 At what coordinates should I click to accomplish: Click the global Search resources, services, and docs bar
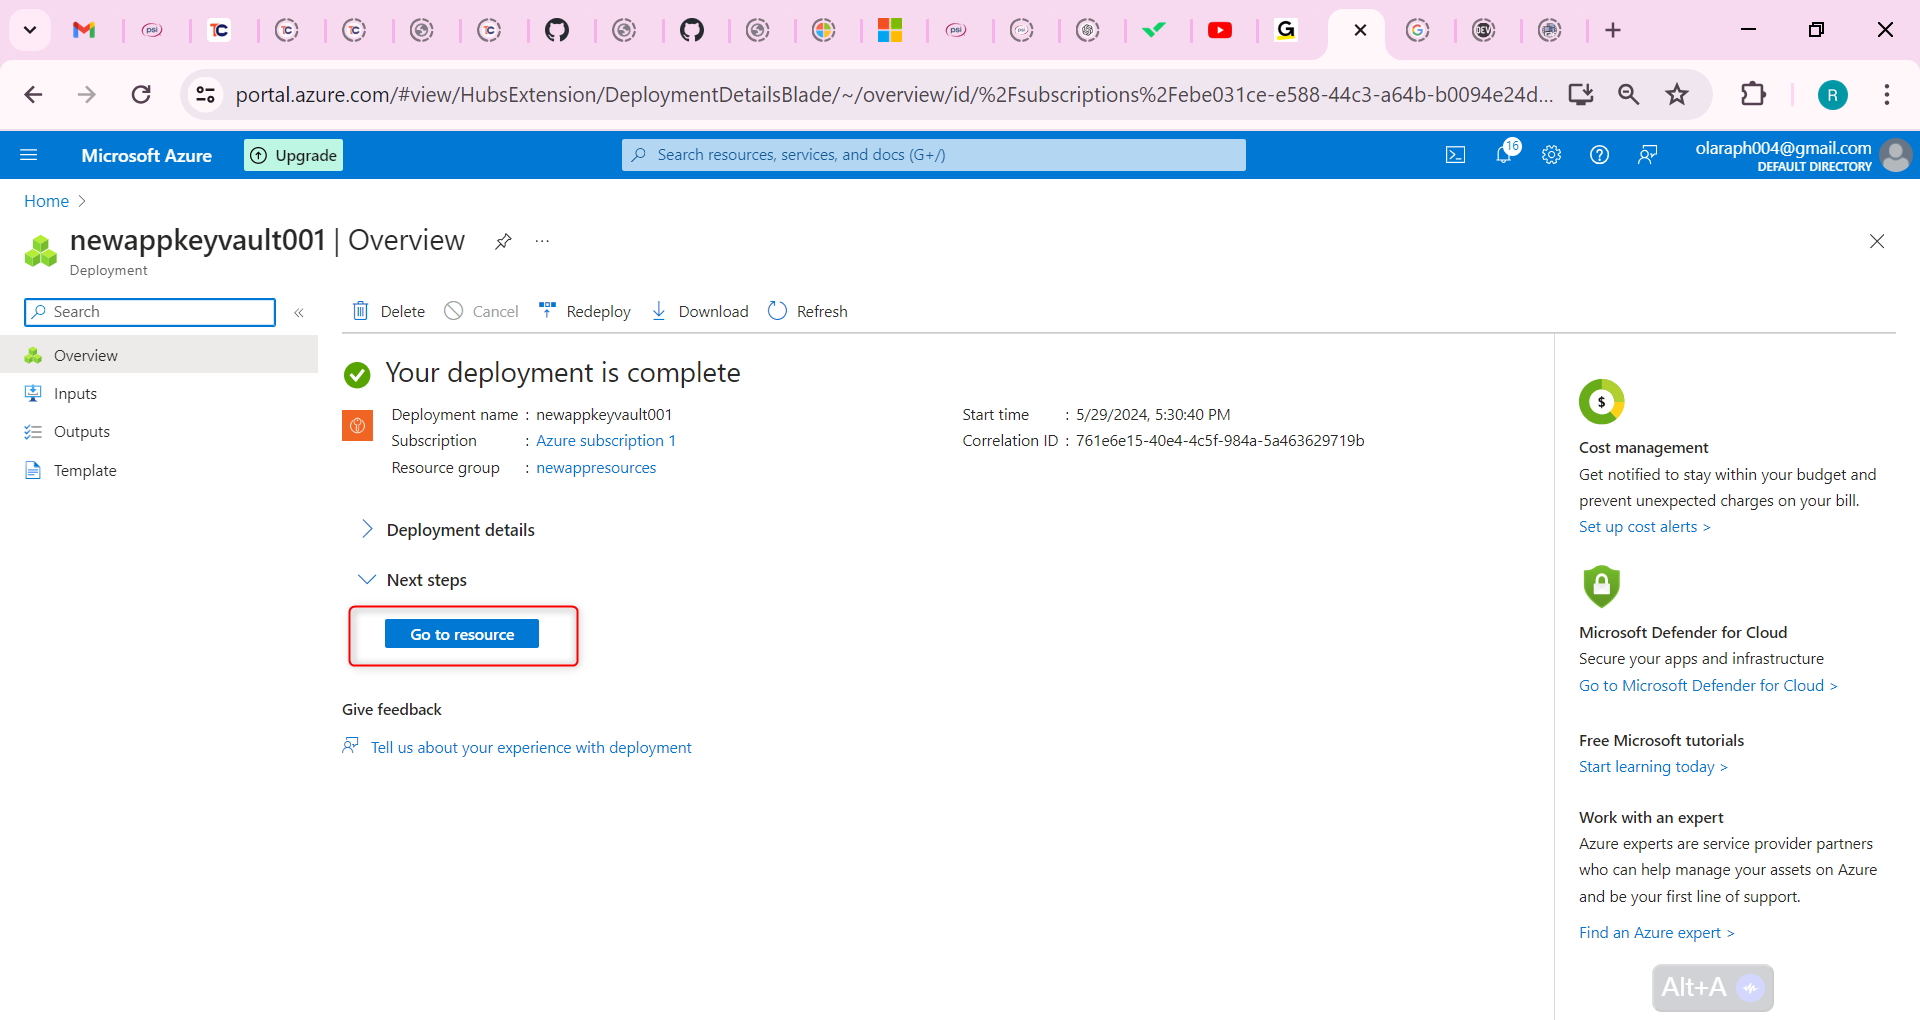pos(934,155)
